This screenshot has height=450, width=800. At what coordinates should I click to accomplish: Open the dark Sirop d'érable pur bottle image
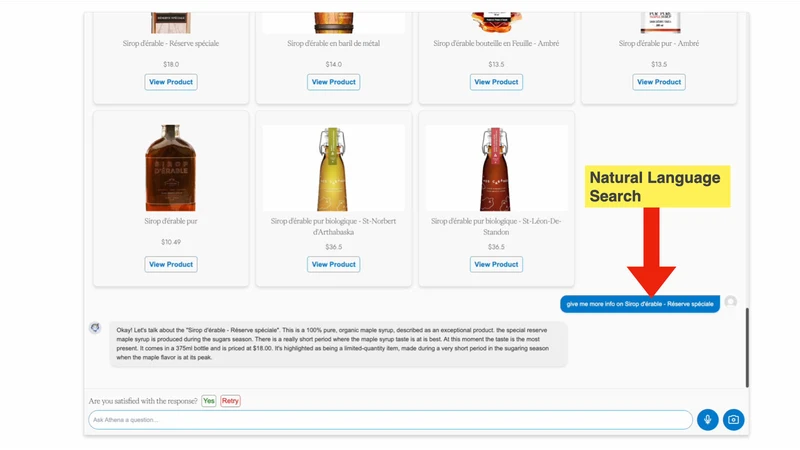(171, 168)
